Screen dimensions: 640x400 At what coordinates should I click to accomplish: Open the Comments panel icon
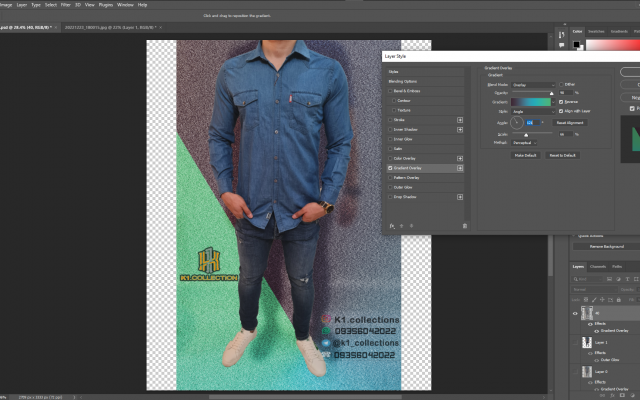(x=562, y=45)
